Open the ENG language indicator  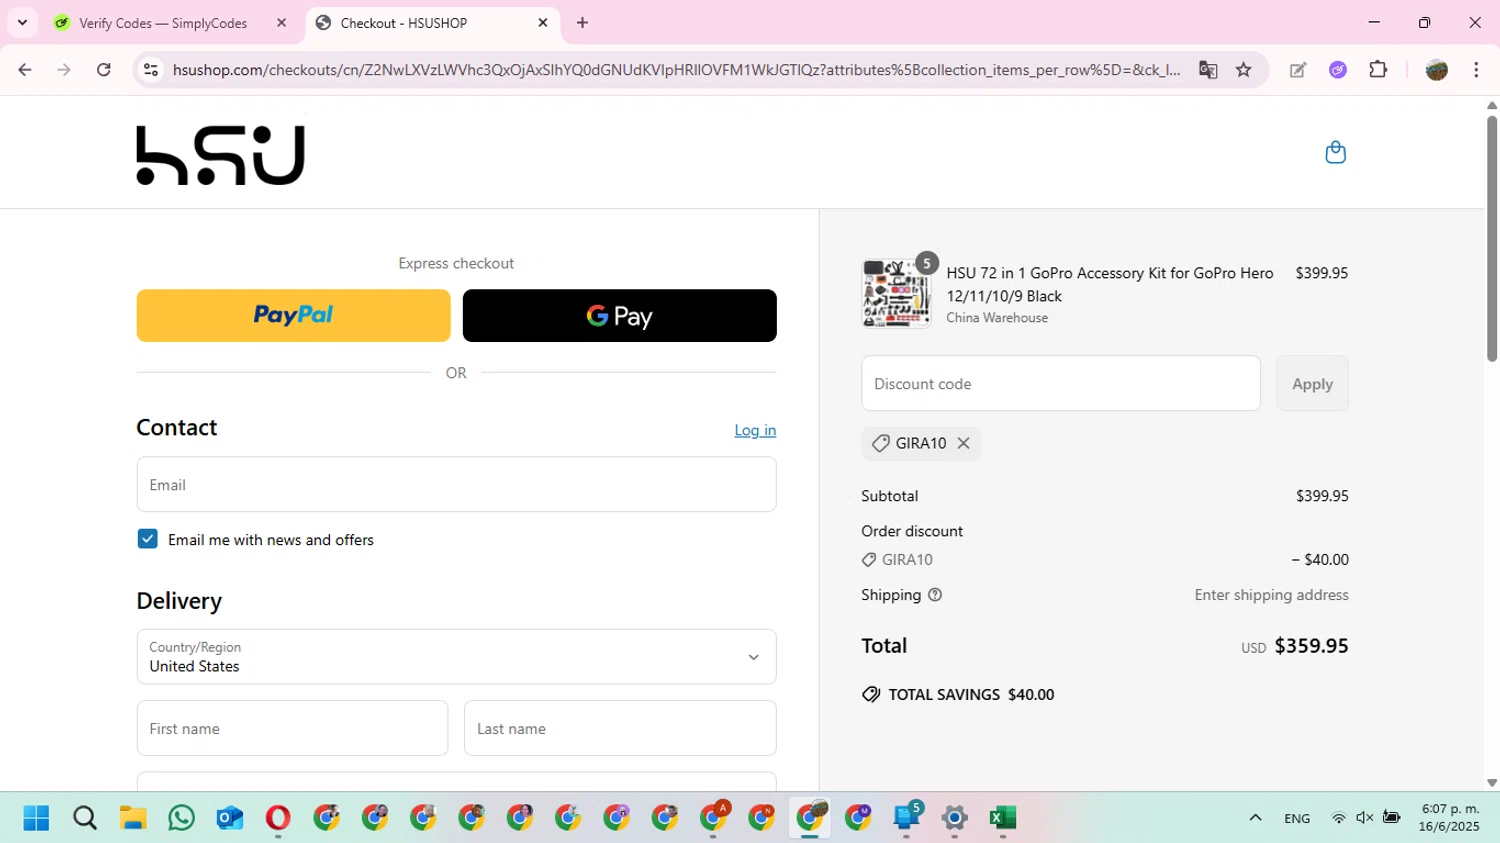click(x=1297, y=818)
